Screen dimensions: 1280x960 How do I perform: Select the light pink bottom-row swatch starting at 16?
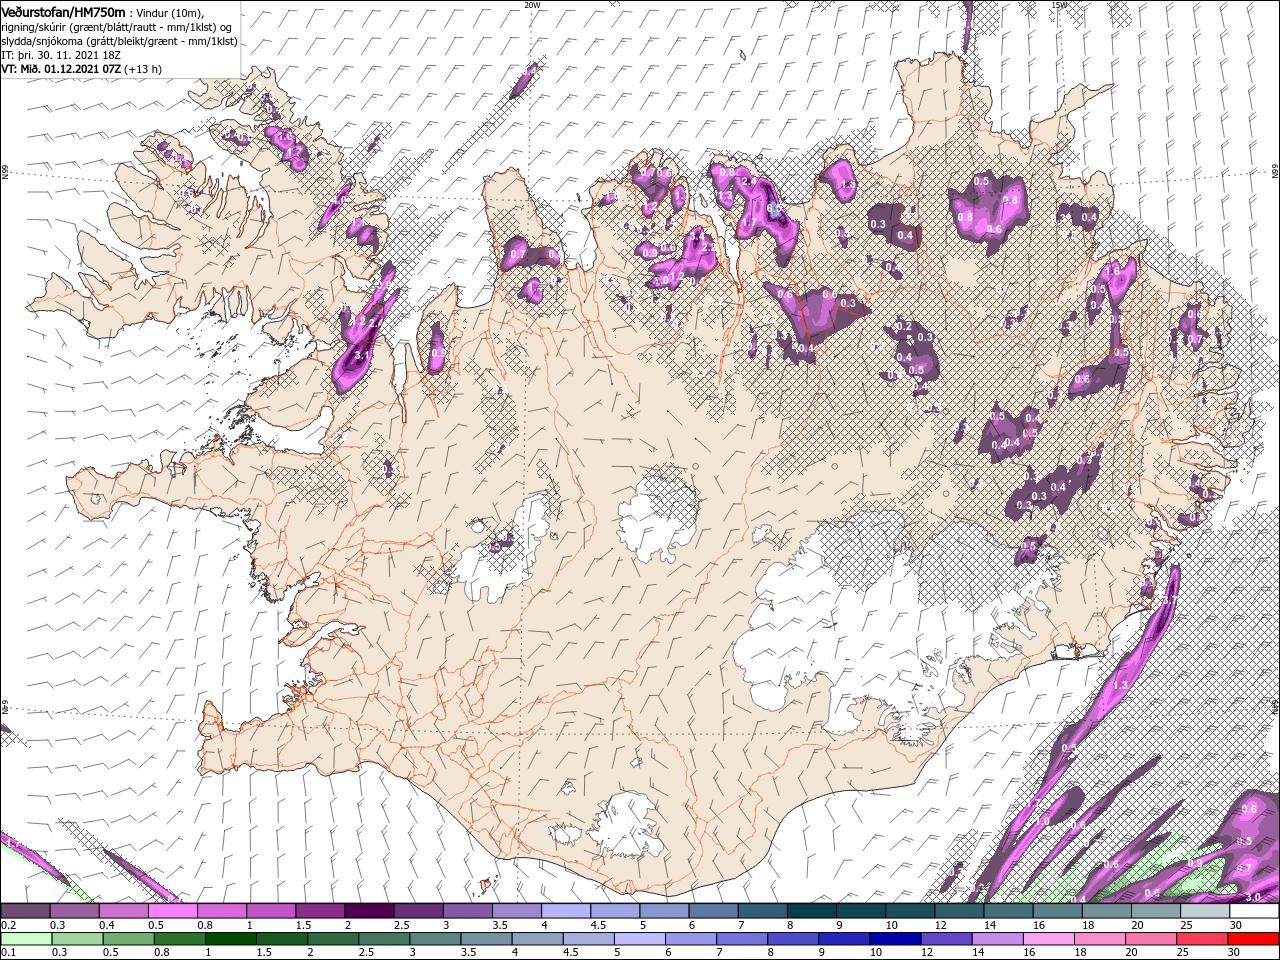tap(1049, 939)
